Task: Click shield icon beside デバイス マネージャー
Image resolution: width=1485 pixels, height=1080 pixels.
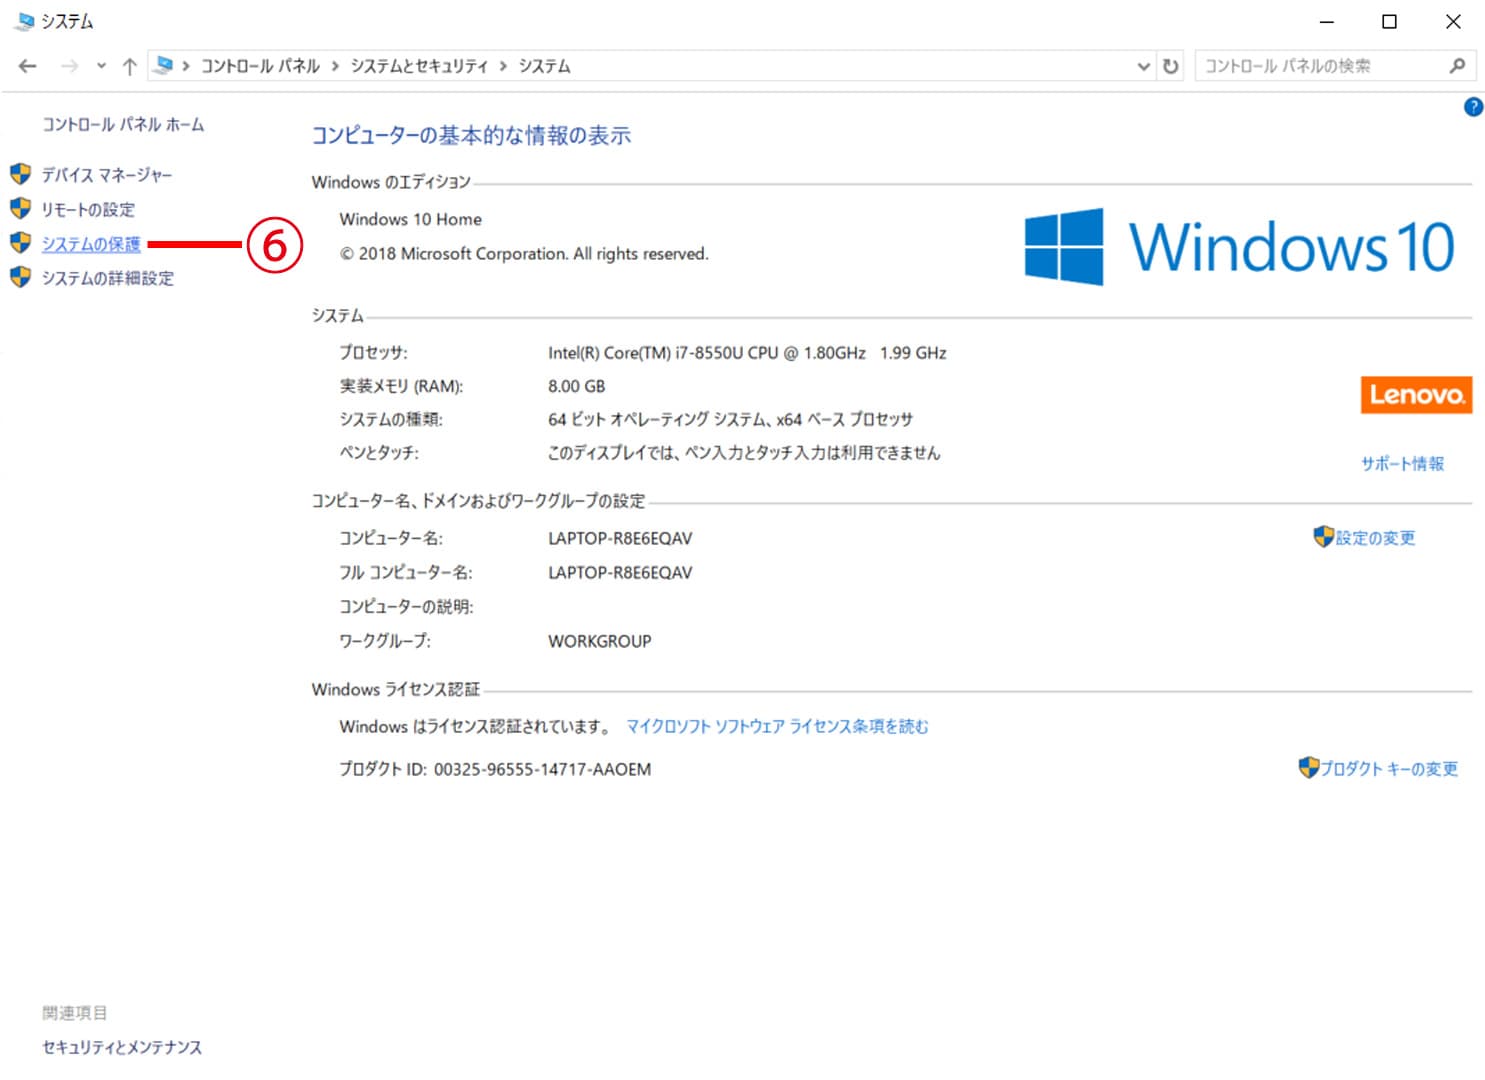Action: point(21,174)
